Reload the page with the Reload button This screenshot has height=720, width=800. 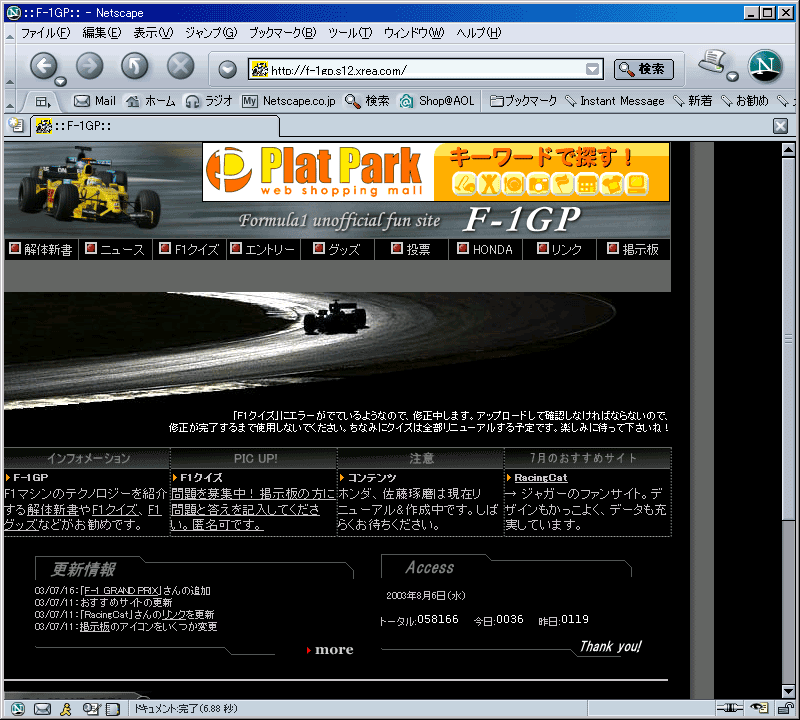[x=135, y=66]
